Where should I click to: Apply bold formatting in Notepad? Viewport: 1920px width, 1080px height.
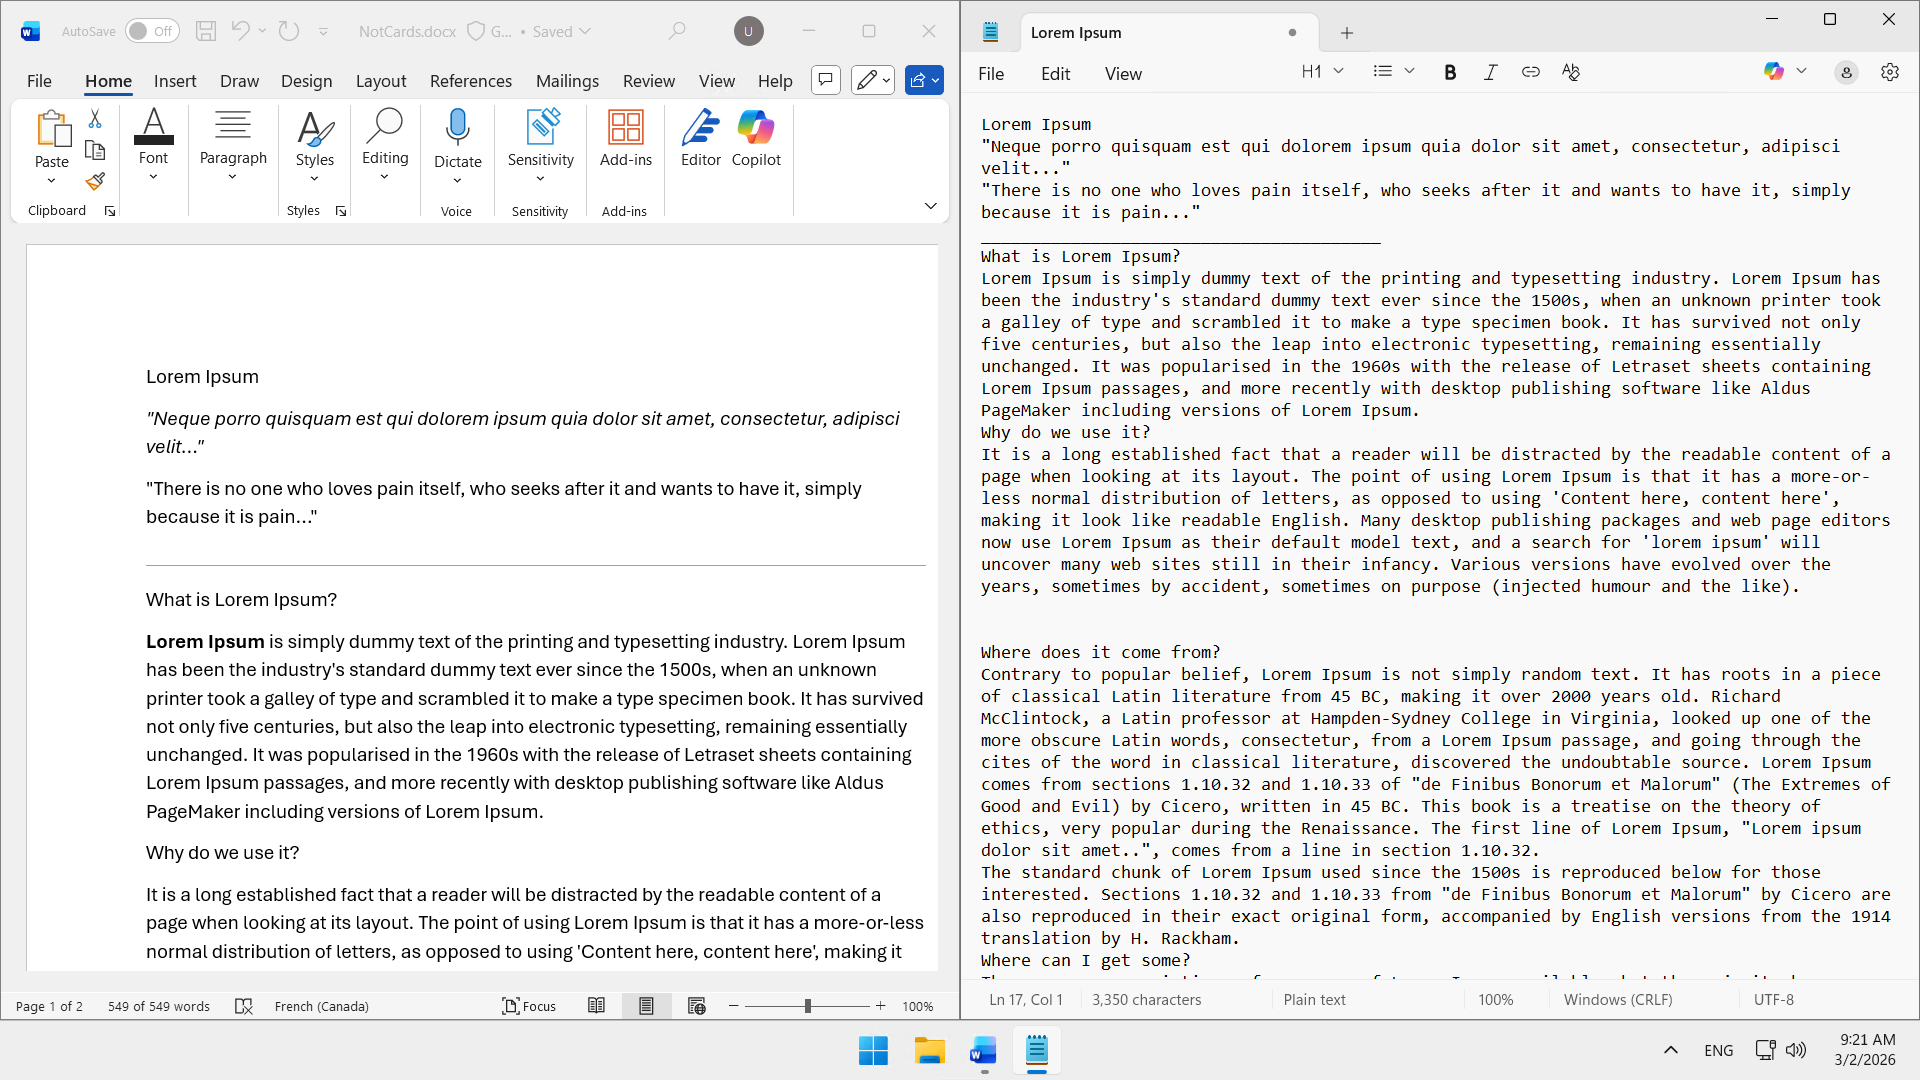pos(1450,72)
